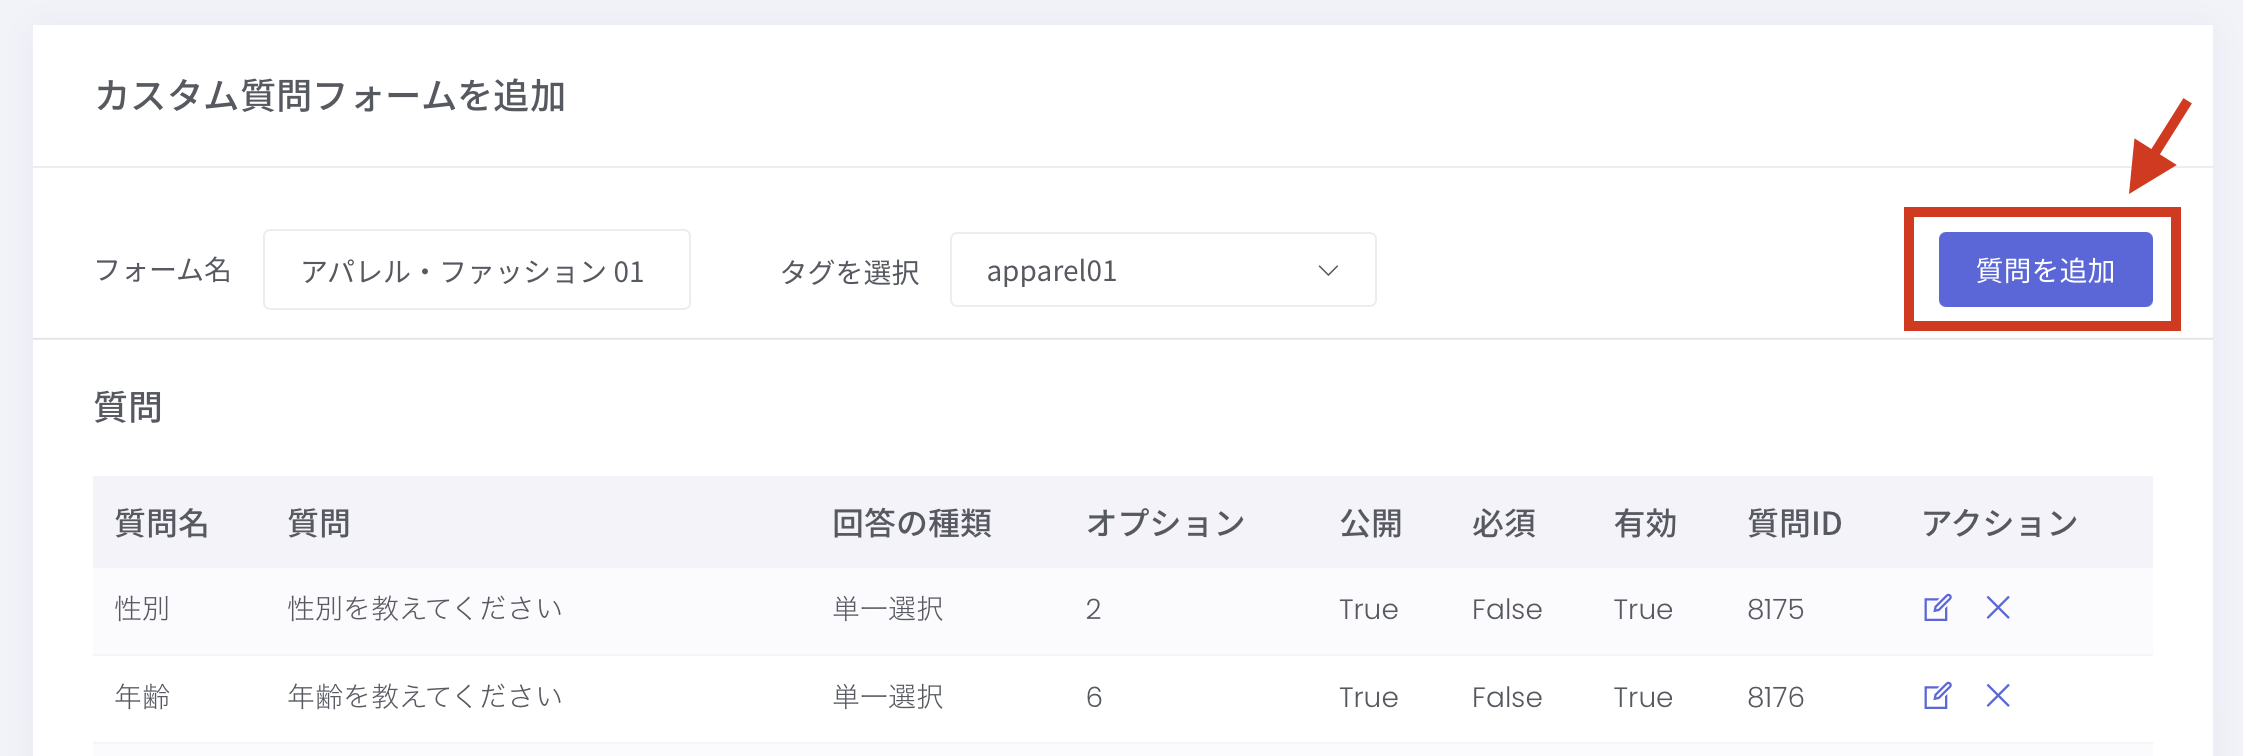Select the 有効 column header

pos(1645,523)
